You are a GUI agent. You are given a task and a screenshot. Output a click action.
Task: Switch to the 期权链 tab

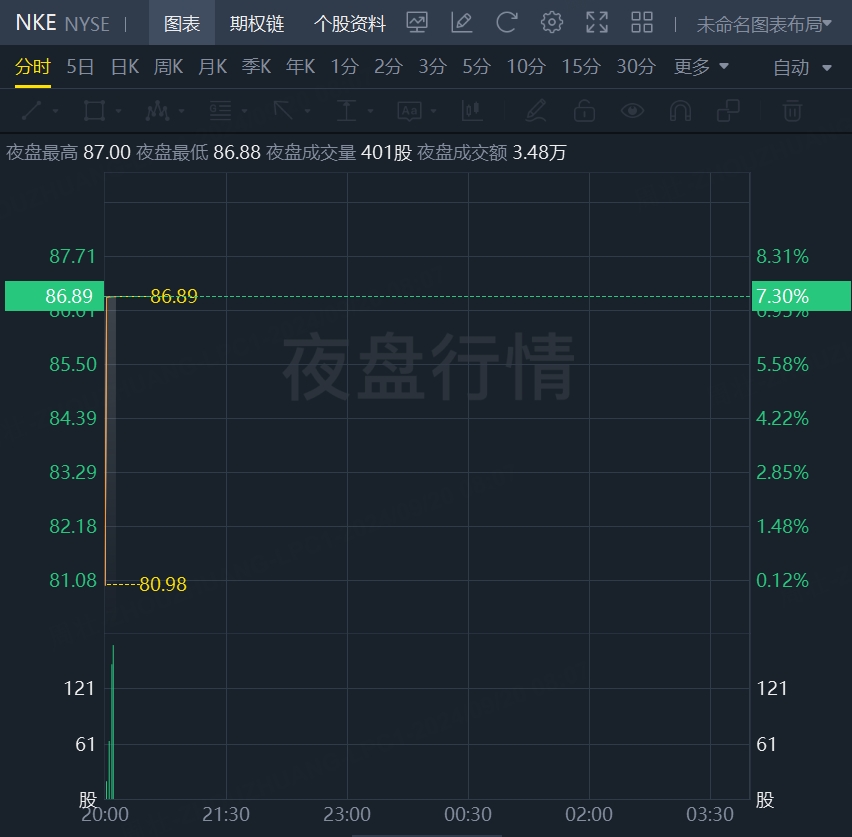coord(257,23)
